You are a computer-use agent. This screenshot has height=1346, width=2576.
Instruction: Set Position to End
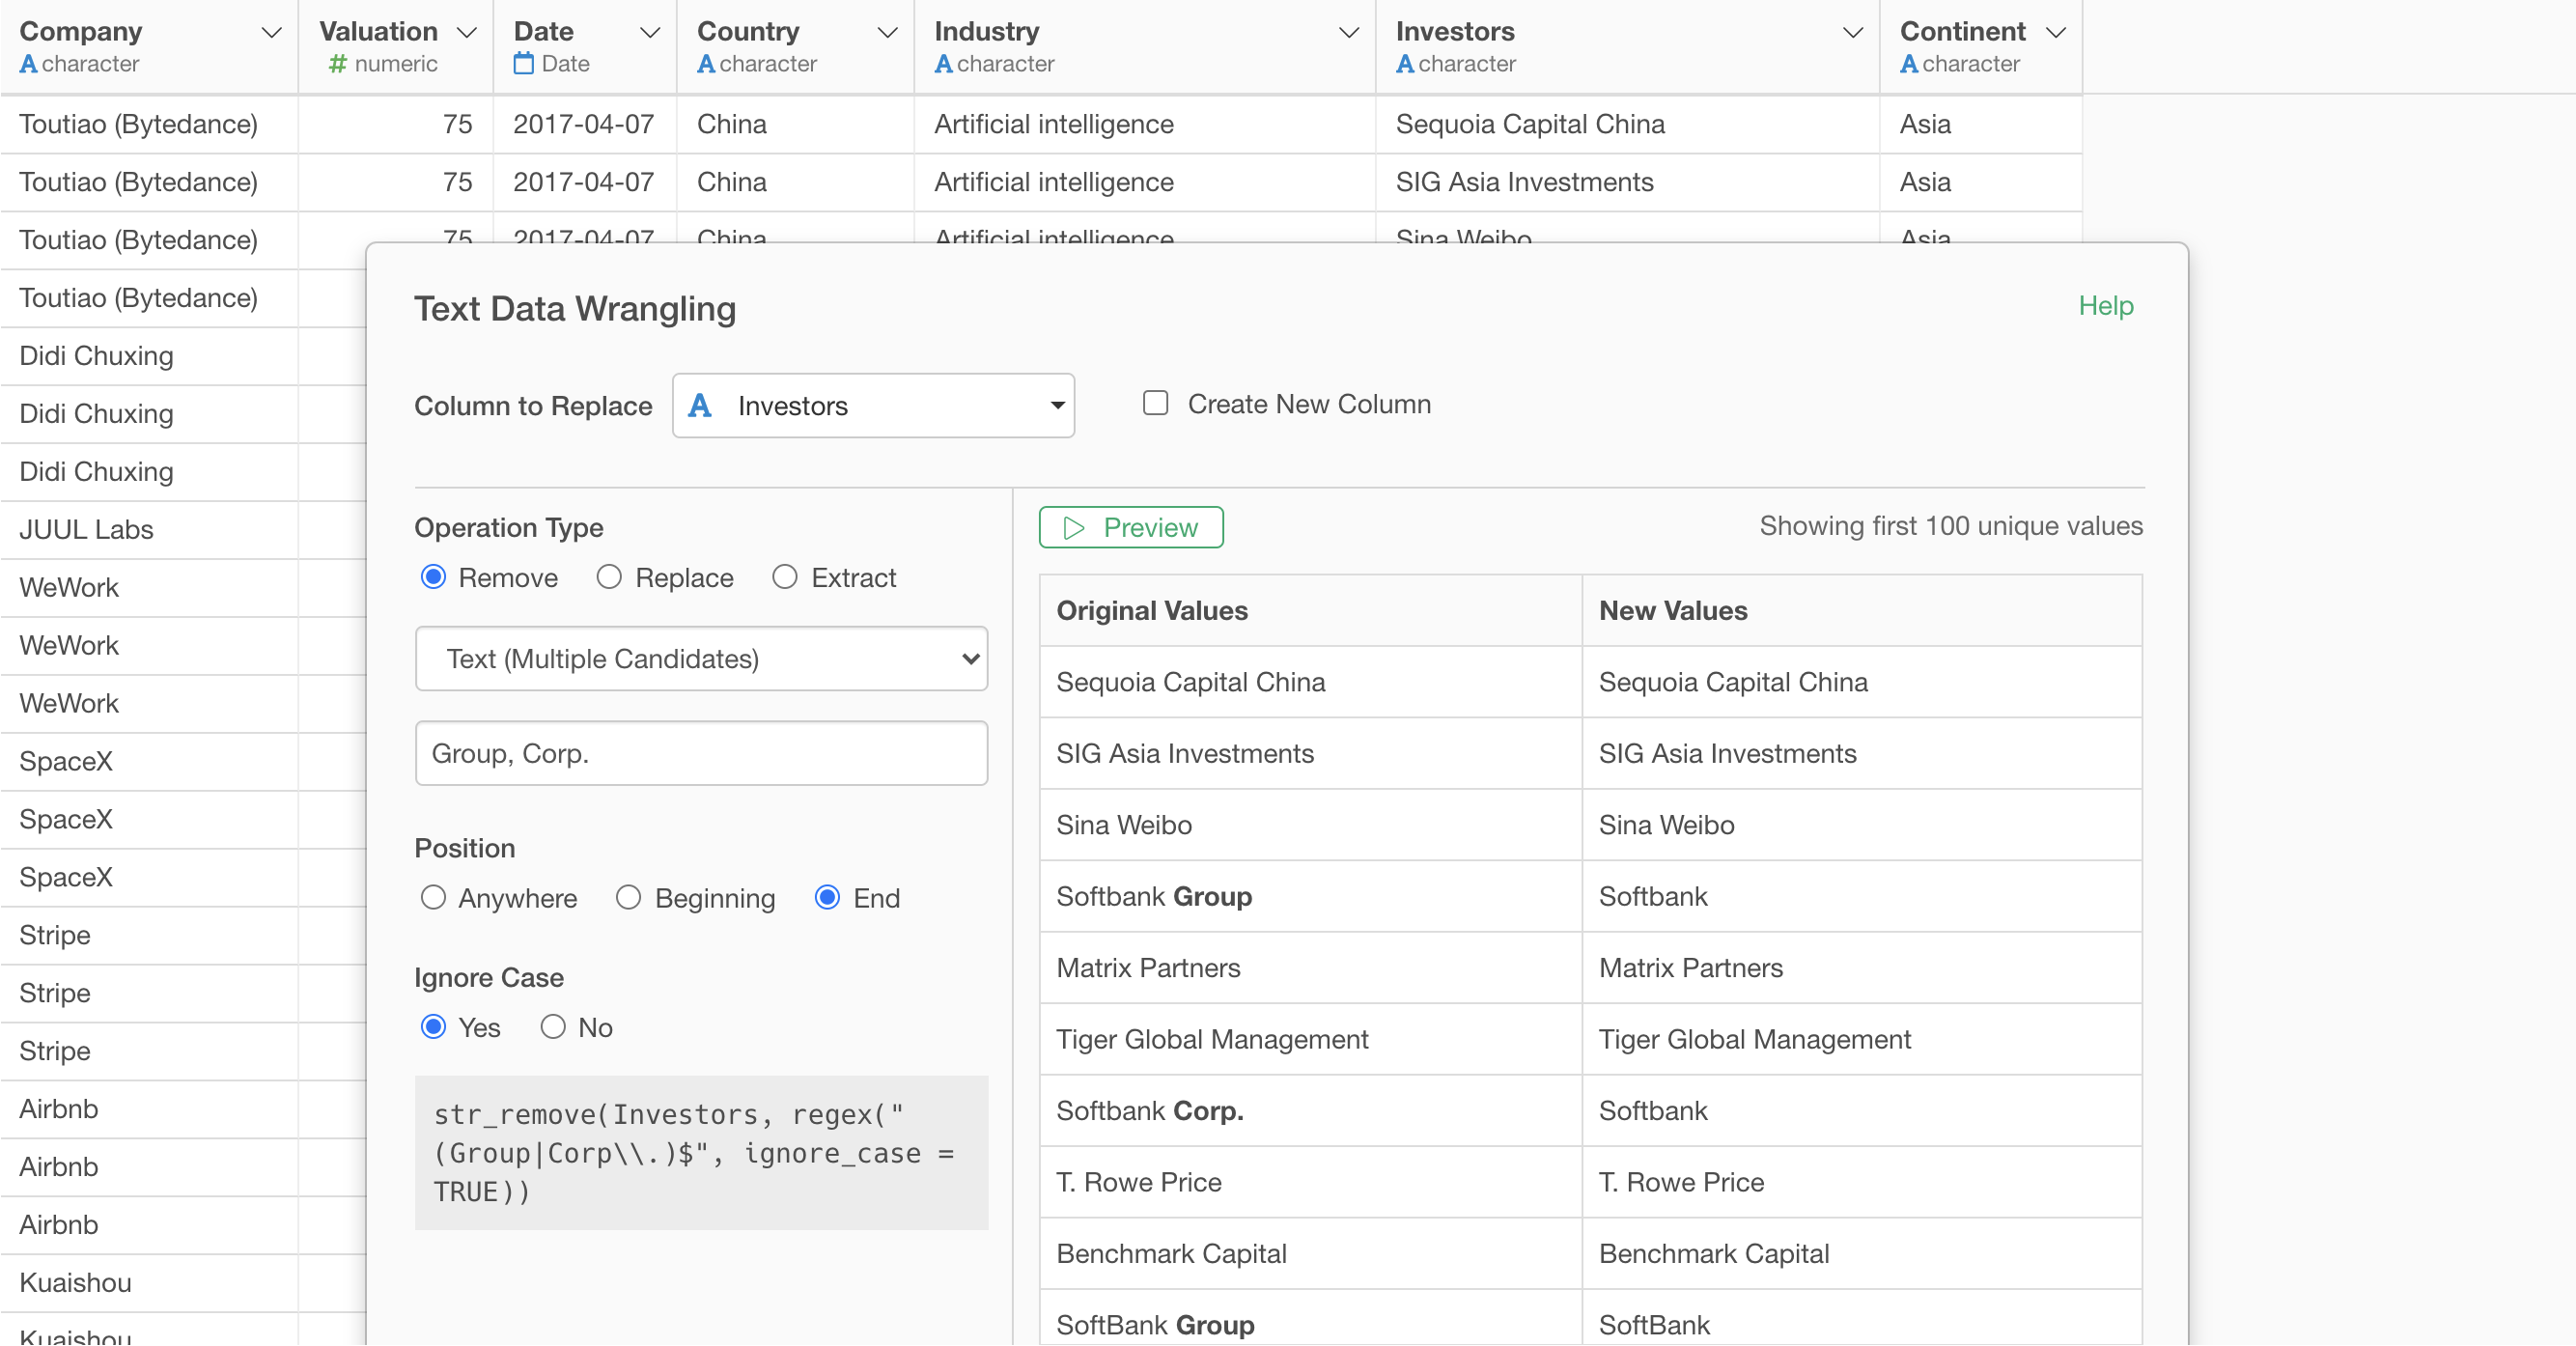point(827,898)
